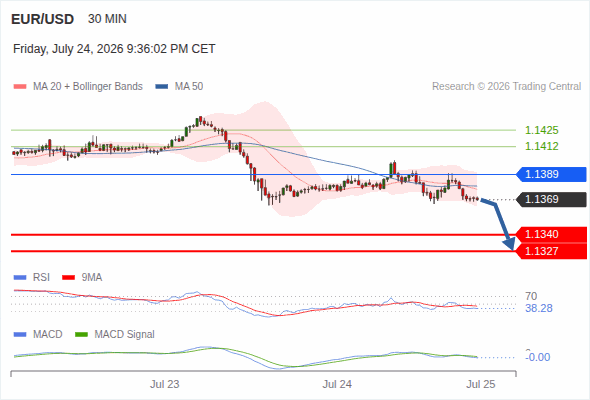Click the Jul 25 axis date label

click(481, 385)
